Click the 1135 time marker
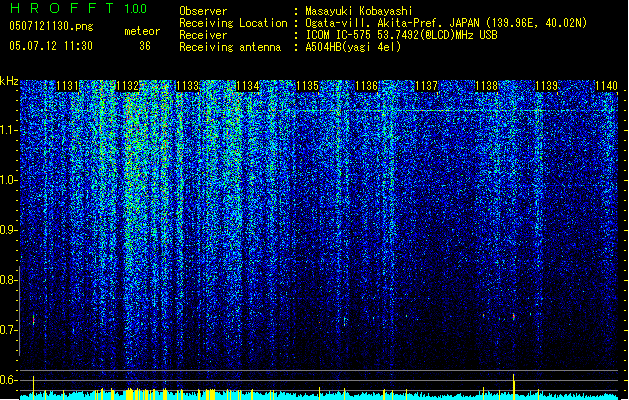 click(307, 86)
